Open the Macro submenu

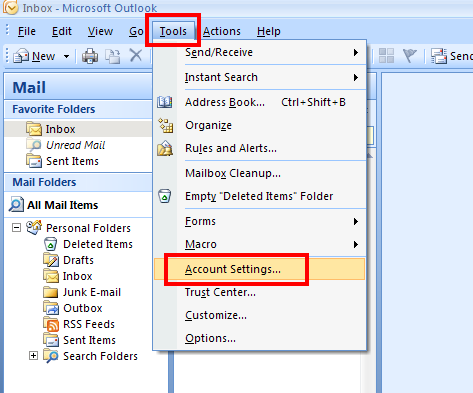click(259, 244)
